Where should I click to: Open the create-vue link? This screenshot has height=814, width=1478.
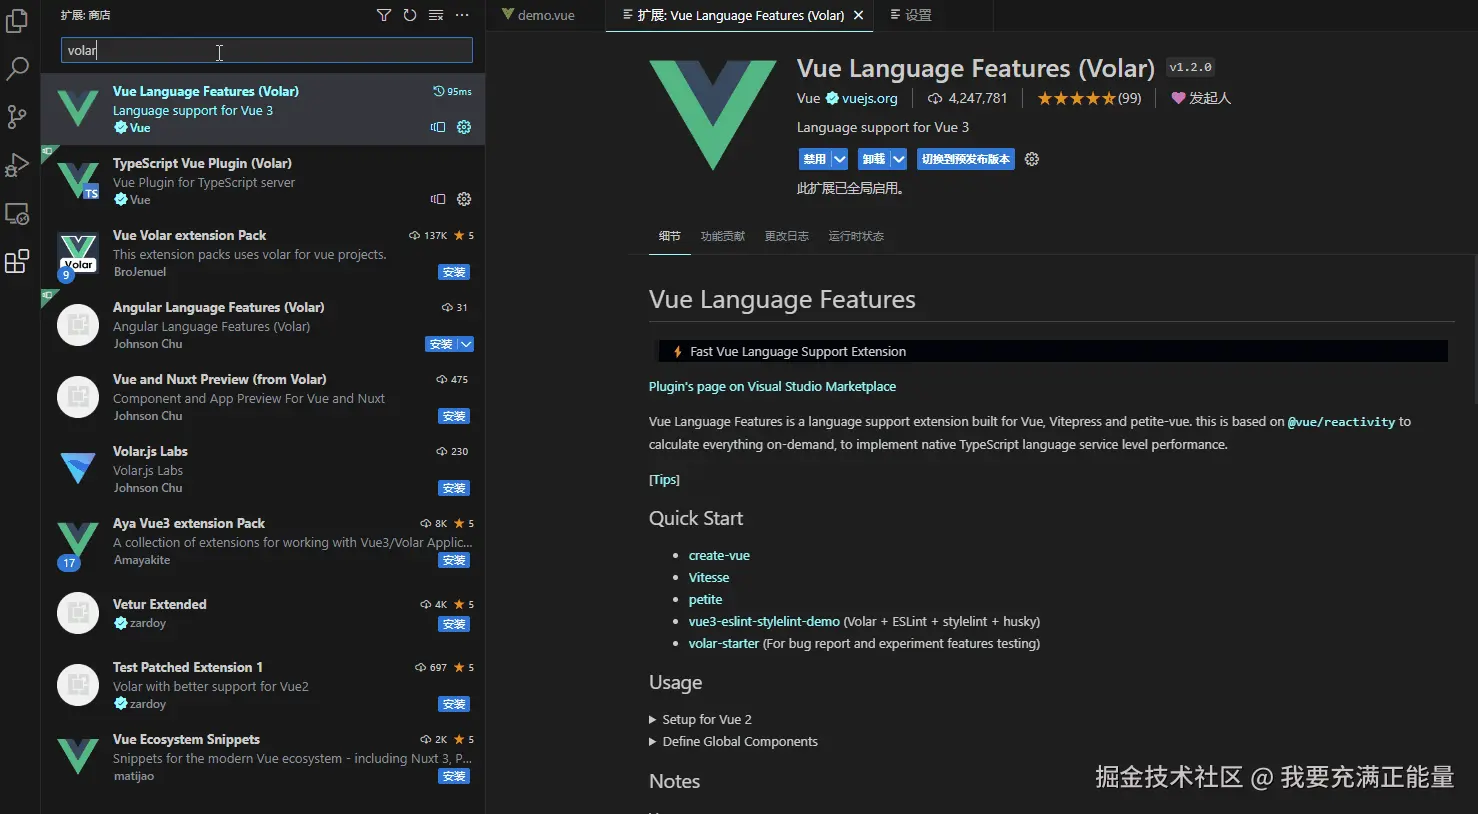[719, 555]
